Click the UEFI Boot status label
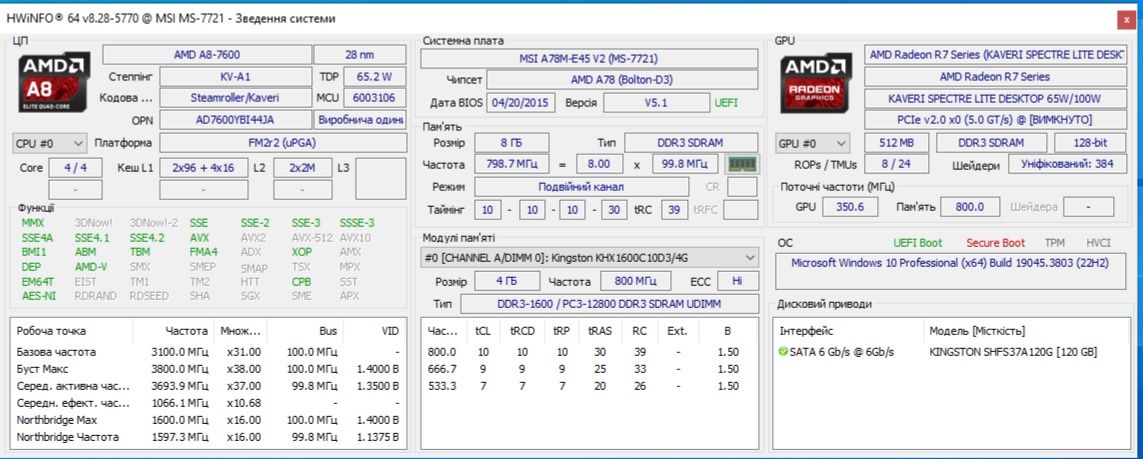The width and height of the screenshot is (1143, 459). 918,243
